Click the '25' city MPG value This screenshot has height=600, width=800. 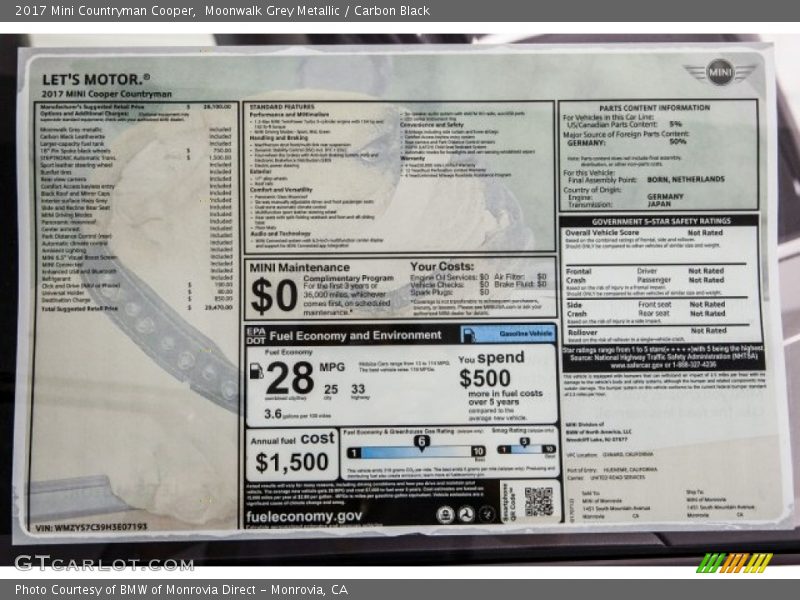[331, 389]
